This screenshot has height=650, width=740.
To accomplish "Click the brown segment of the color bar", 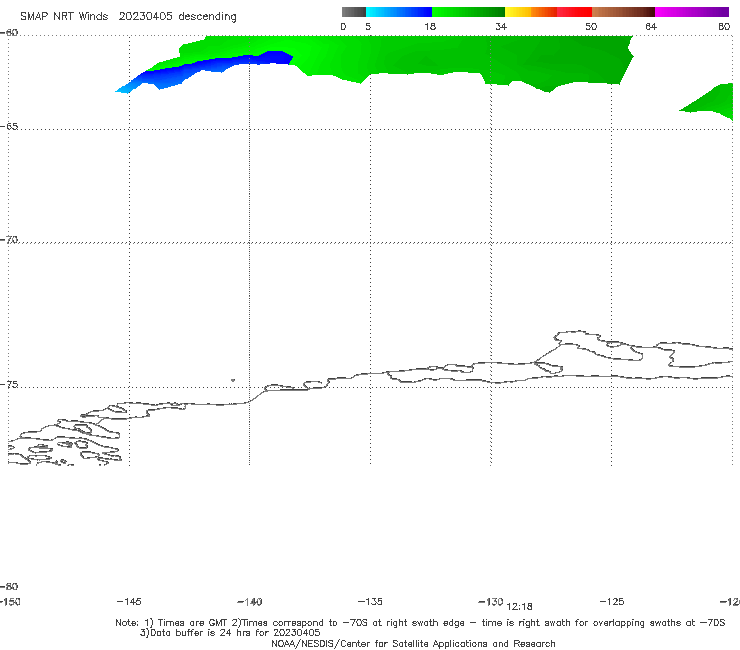I will (x=623, y=12).
